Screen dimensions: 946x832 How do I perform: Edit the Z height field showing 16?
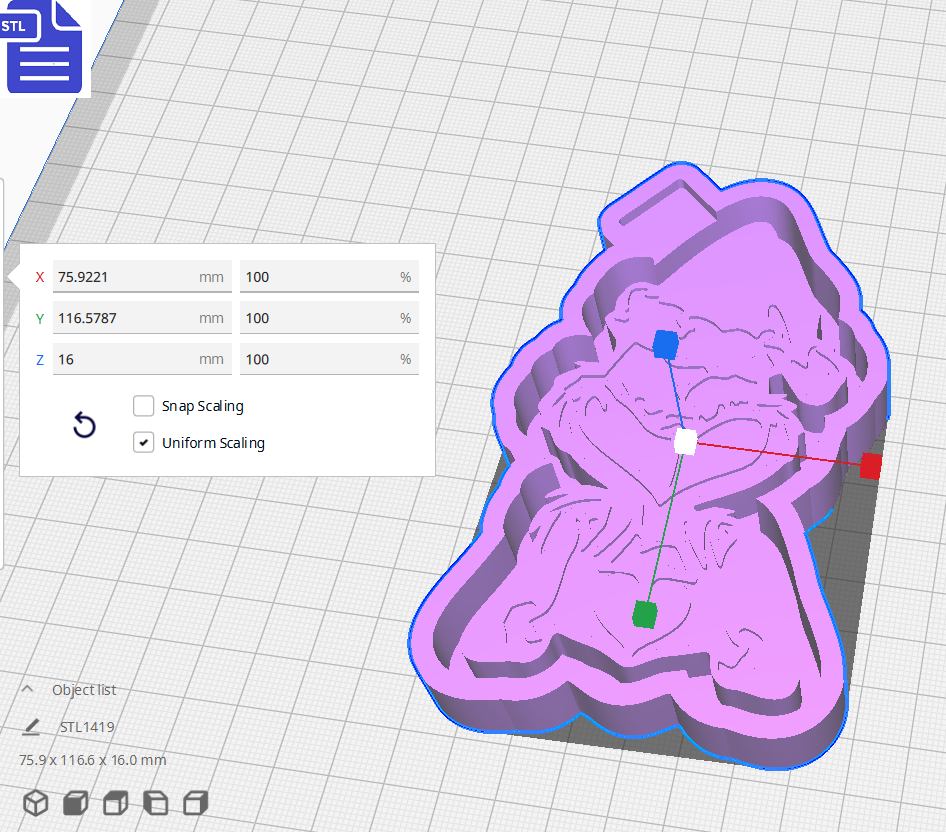[x=141, y=359]
